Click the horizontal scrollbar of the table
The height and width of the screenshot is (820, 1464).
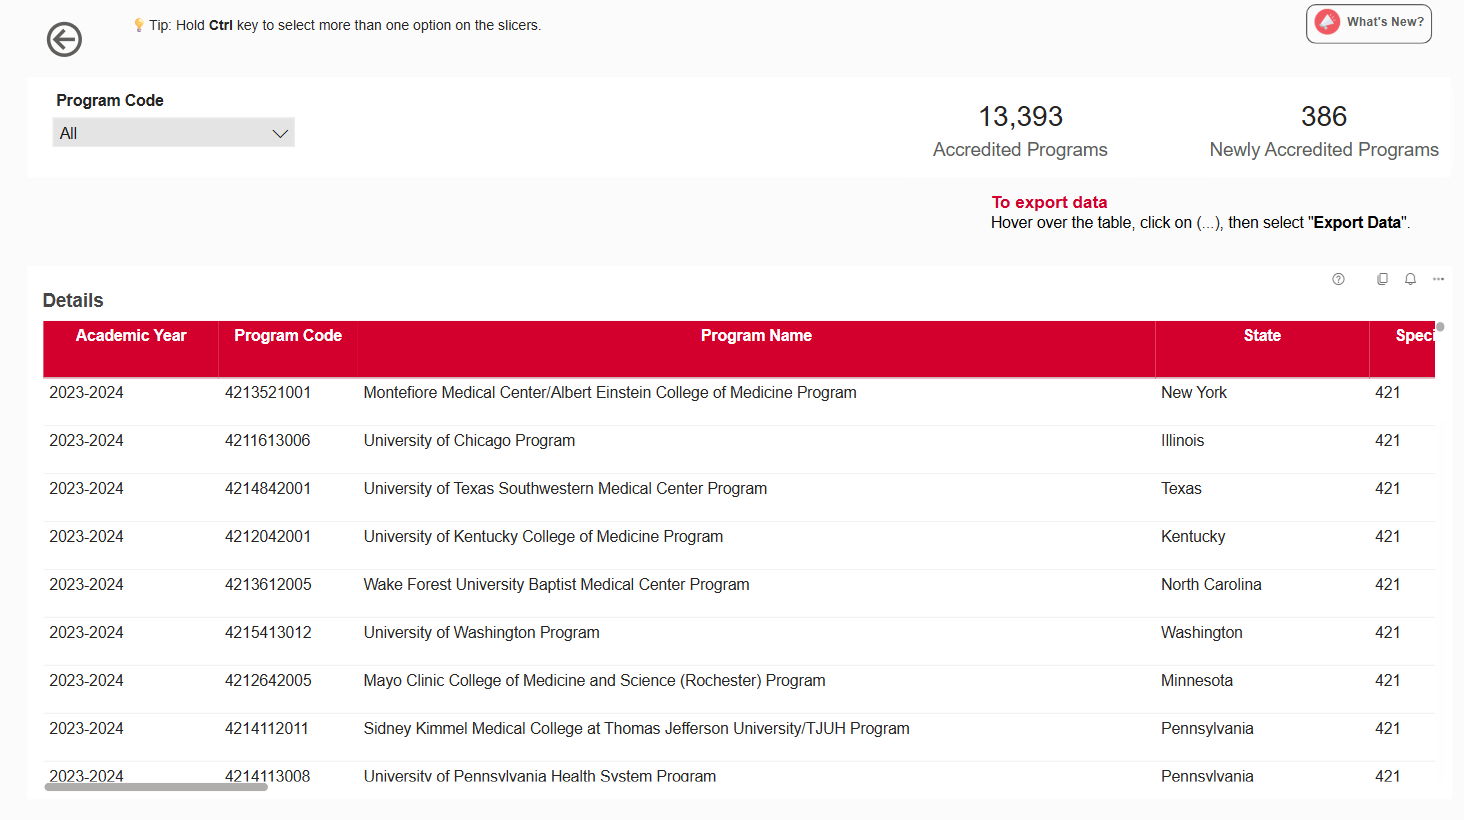coord(156,787)
